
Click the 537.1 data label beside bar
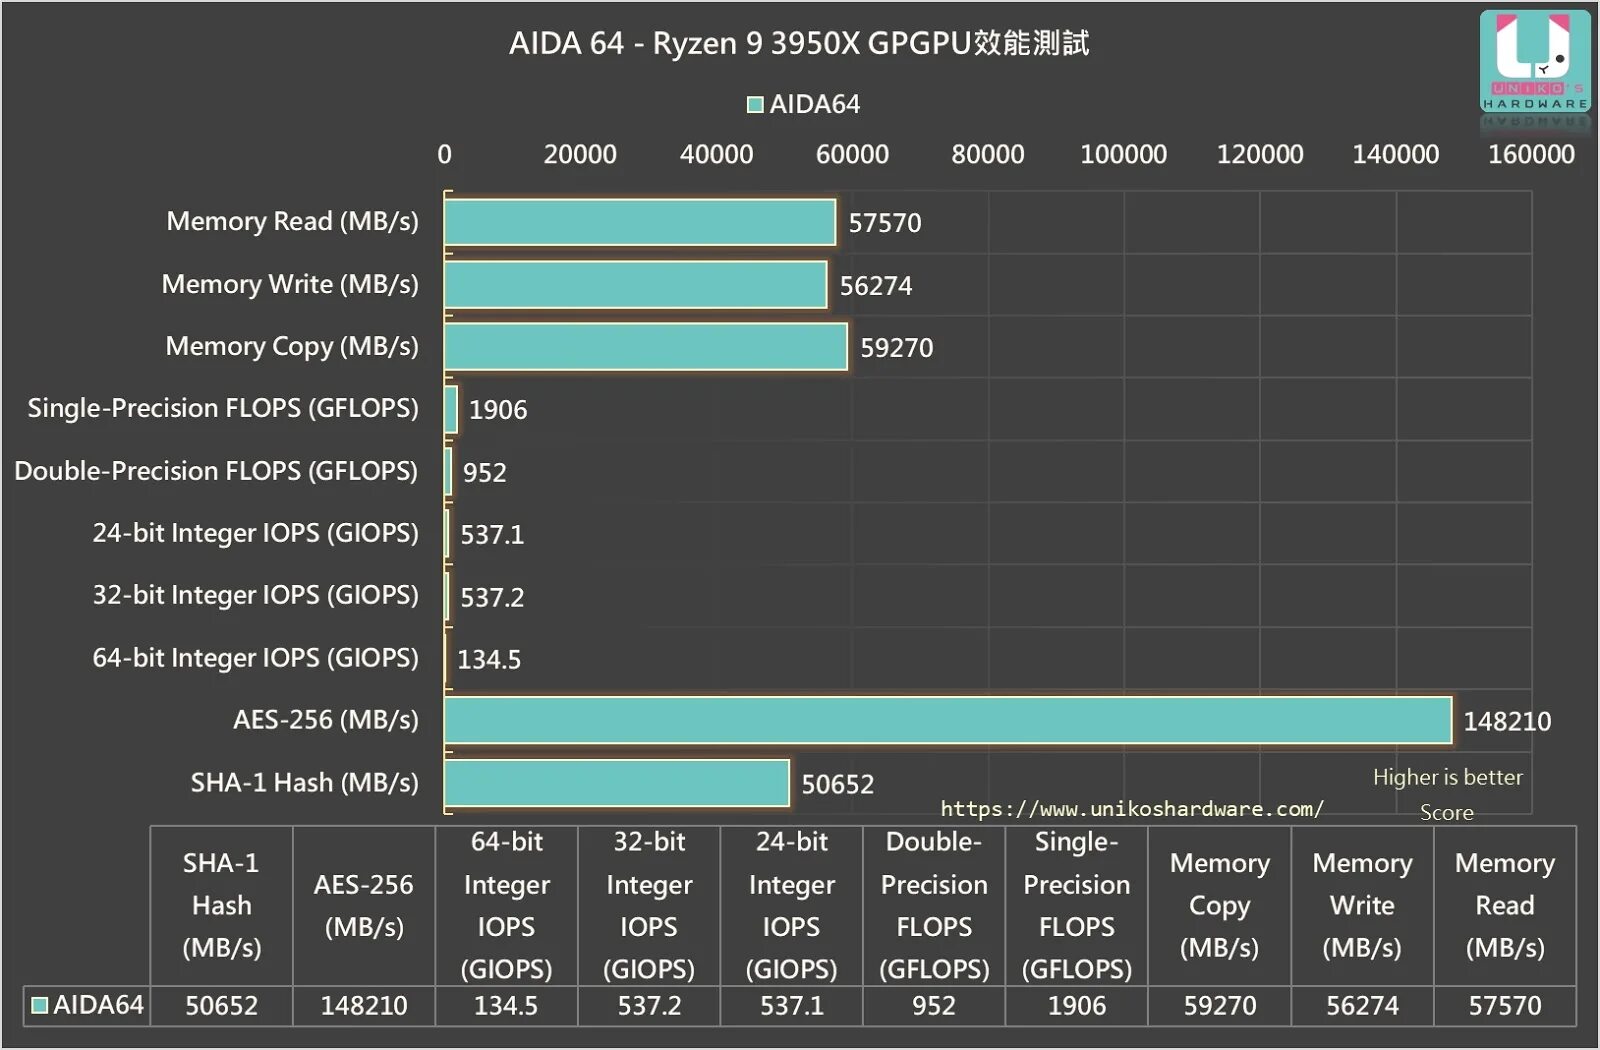492,535
